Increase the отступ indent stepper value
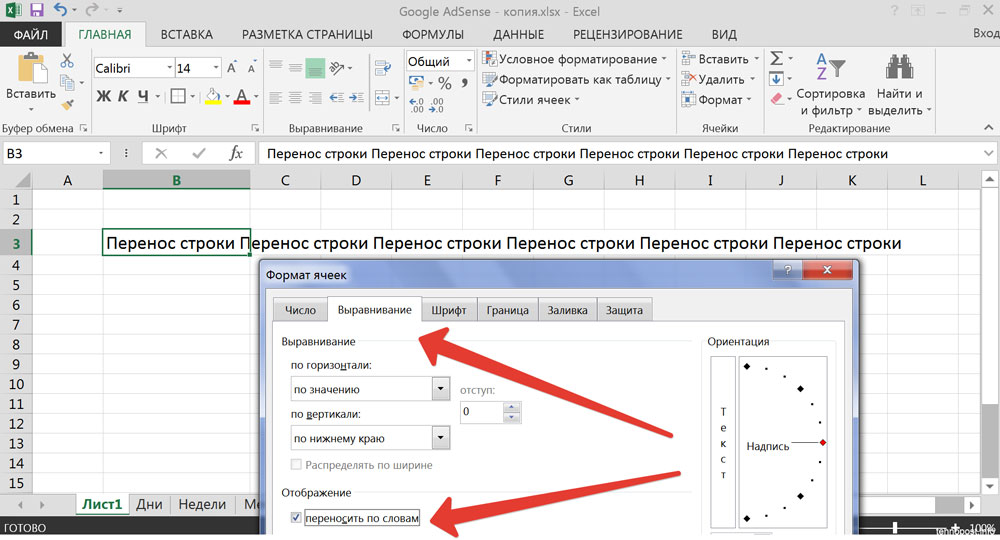Image resolution: width=1000 pixels, height=540 pixels. click(x=512, y=407)
